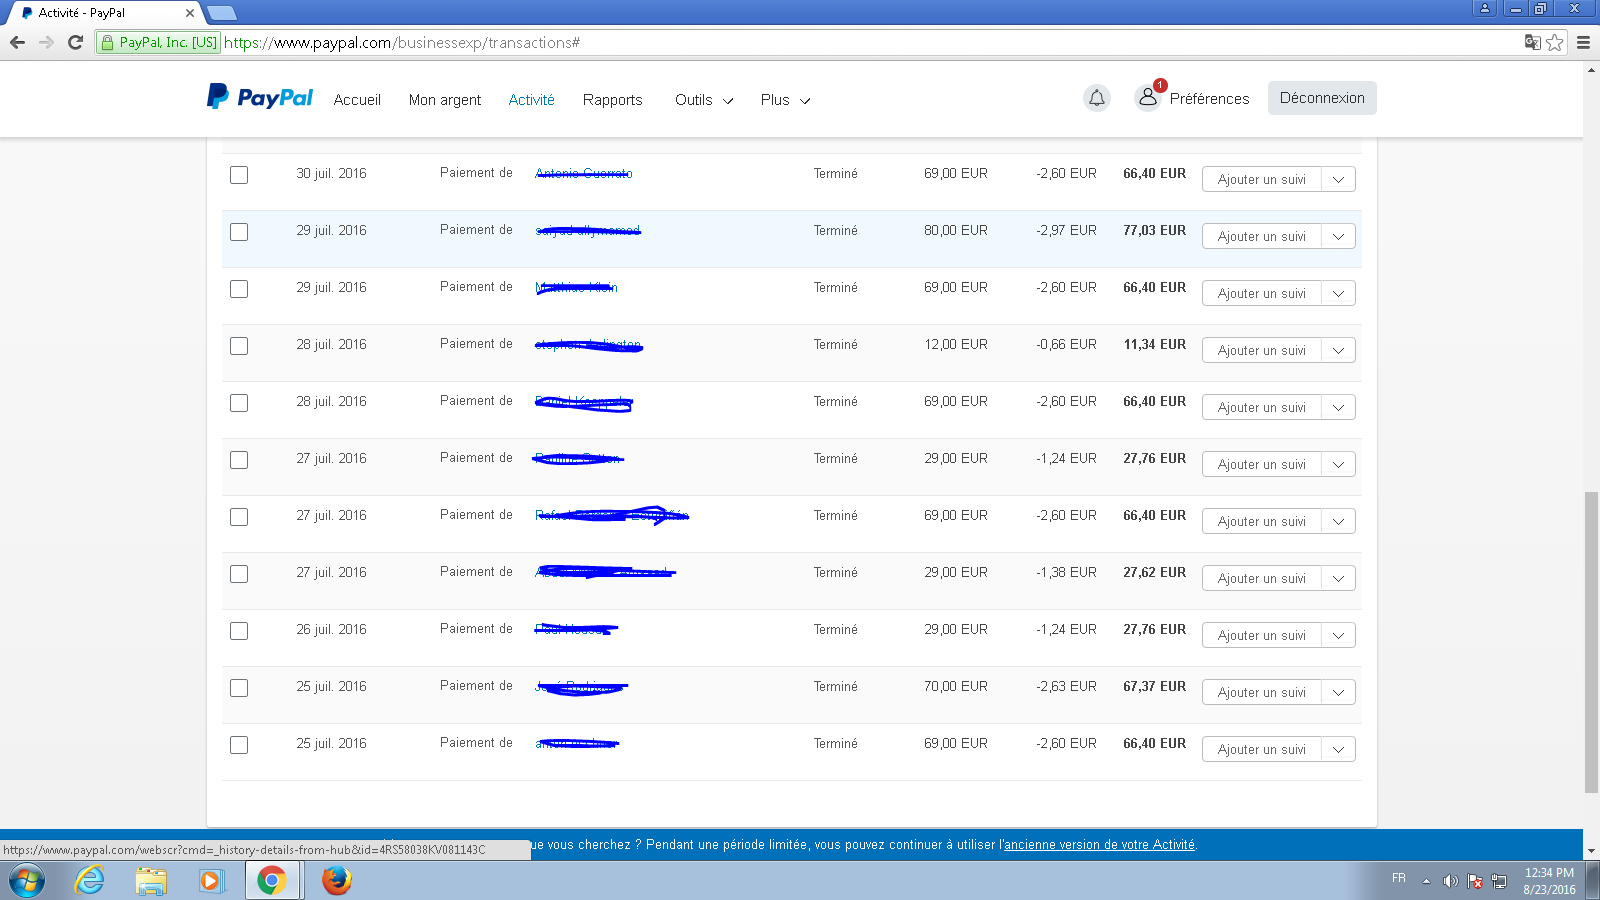Click the profile icon with red badge
Image resolution: width=1600 pixels, height=900 pixels.
pyautogui.click(x=1148, y=97)
